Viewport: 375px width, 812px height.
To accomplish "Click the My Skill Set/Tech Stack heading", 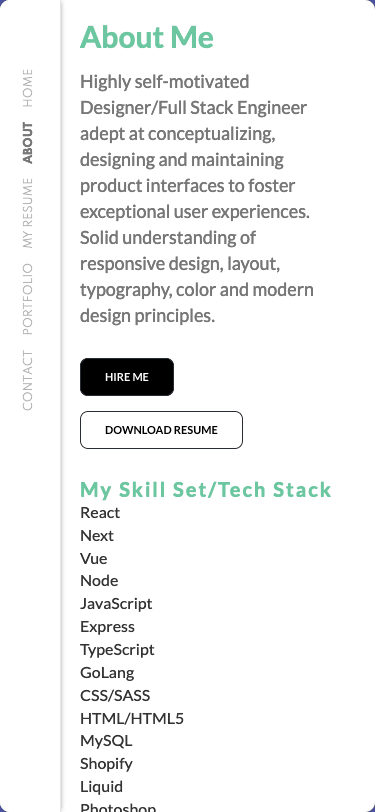I will [x=206, y=489].
